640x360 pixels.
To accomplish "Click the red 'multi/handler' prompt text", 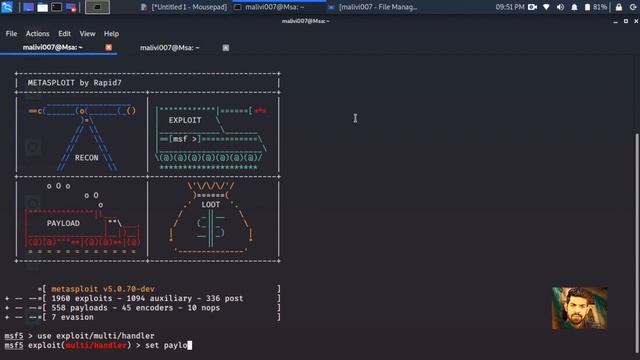I will 96,345.
